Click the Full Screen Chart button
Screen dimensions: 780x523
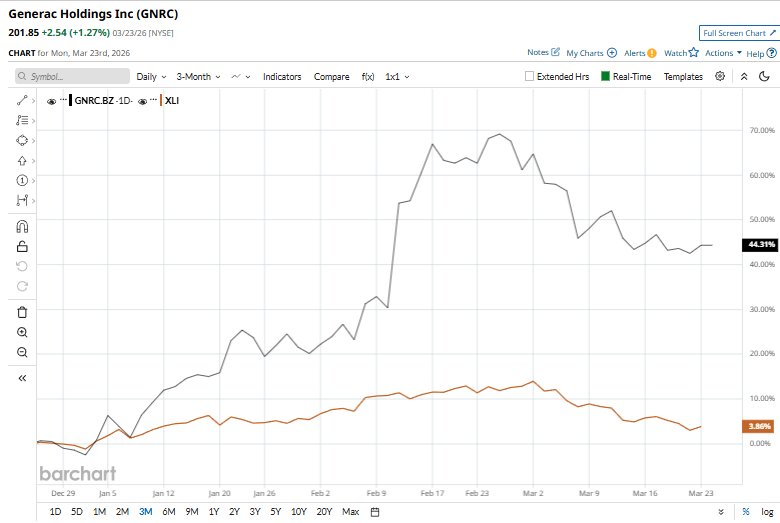click(739, 33)
